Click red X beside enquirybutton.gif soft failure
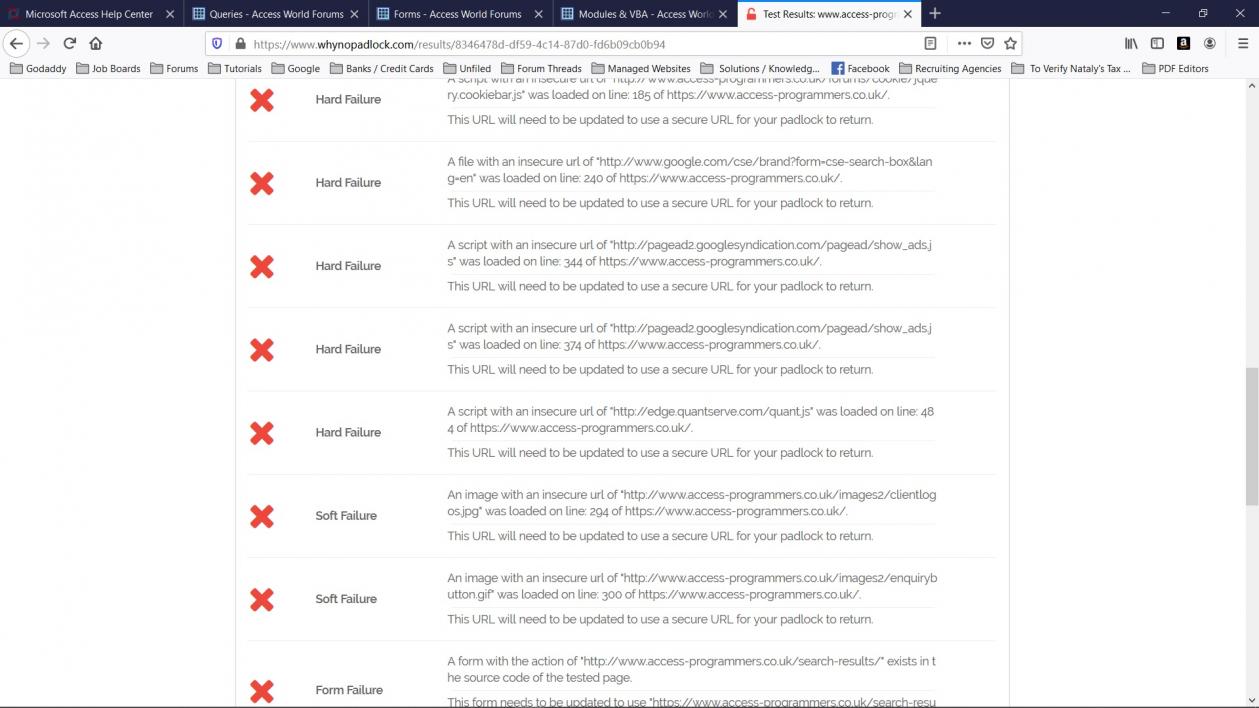The image size is (1259, 708). pyautogui.click(x=262, y=599)
